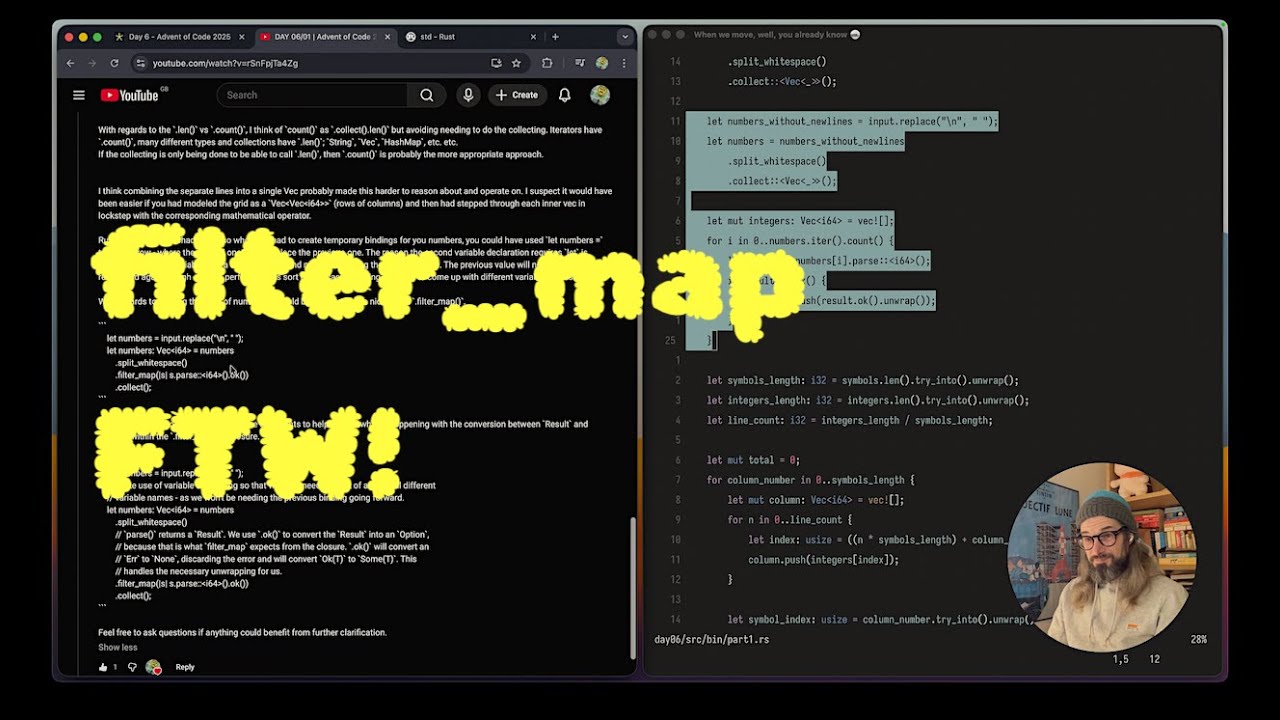Click the 'column.push(integers[index]);' line
Viewport: 1280px width, 720px height.
coord(823,560)
